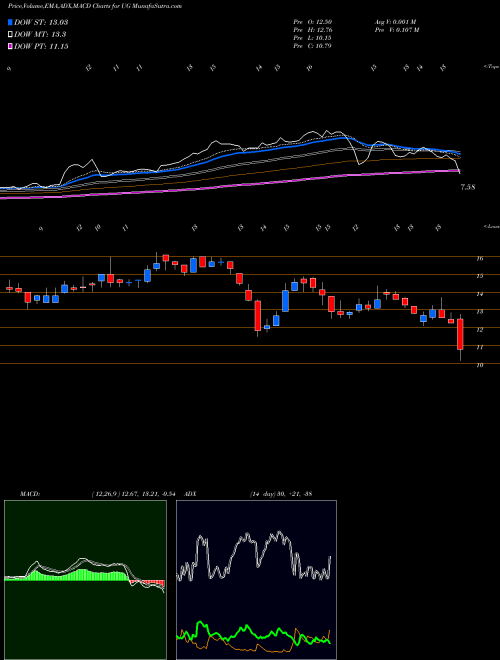The height and width of the screenshot is (660, 500).
Task: Click the 'Pre V: 0.107 M' value
Action: click(x=396, y=30)
